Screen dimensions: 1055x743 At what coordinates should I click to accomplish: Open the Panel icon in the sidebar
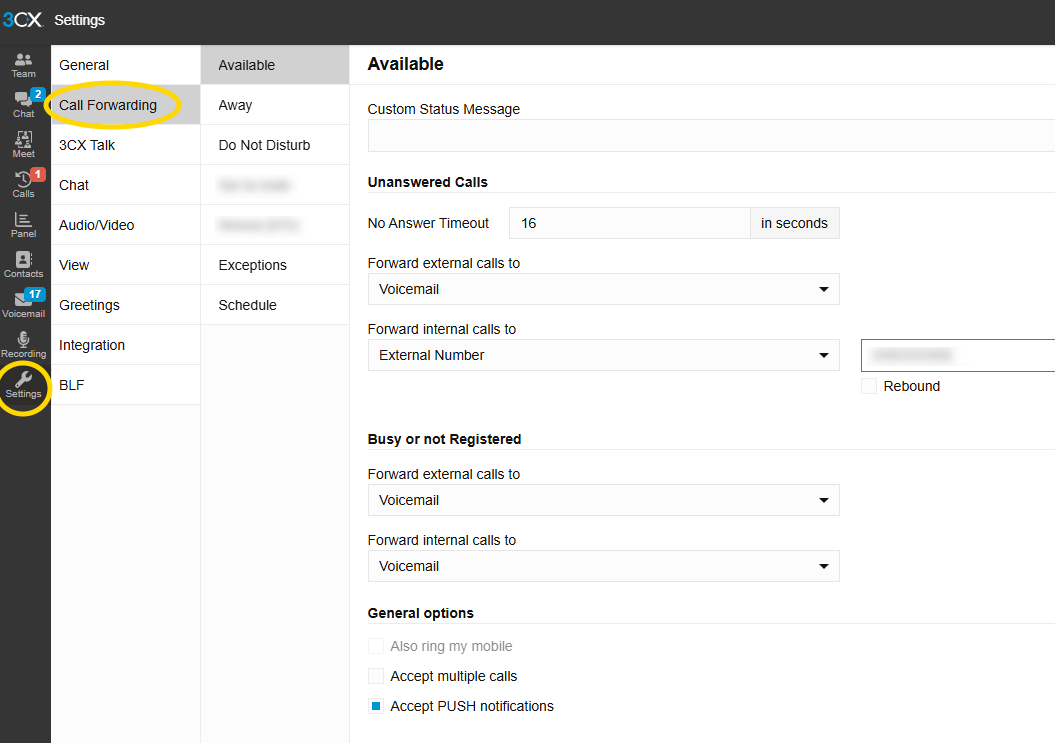point(24,225)
